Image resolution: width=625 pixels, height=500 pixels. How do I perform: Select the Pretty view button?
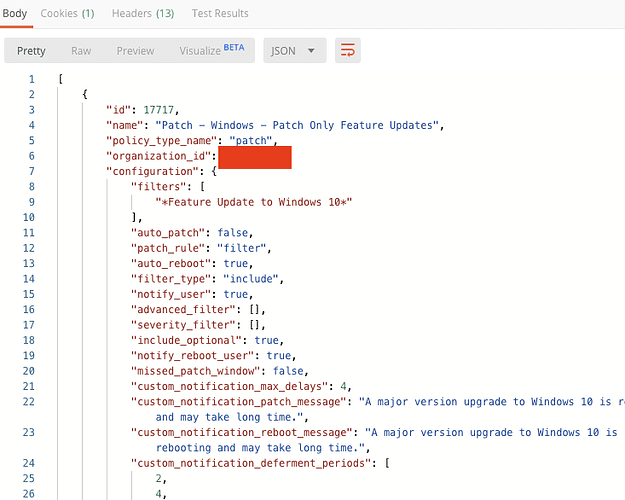click(31, 51)
